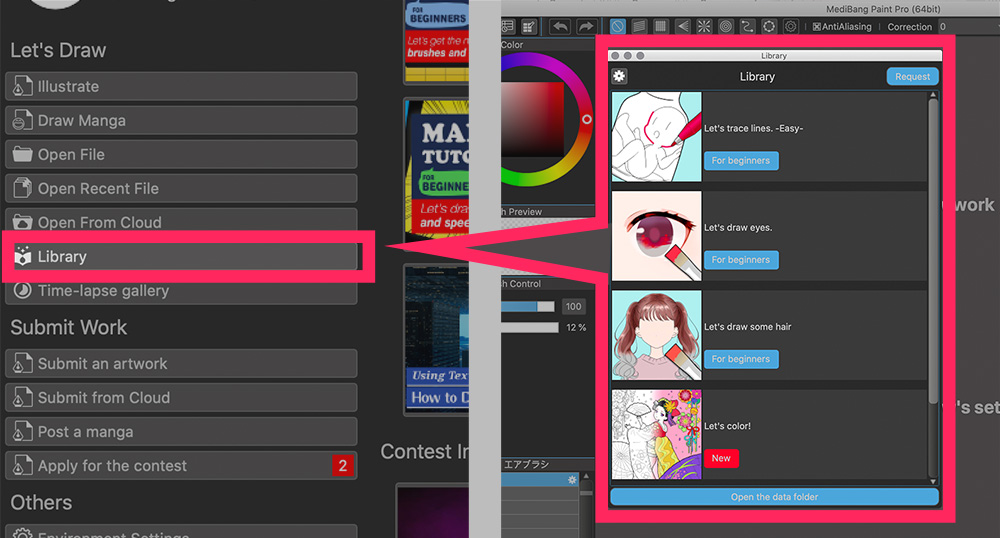The width and height of the screenshot is (1000, 538).
Task: Click the red contest badge showing 2
Action: 342,466
